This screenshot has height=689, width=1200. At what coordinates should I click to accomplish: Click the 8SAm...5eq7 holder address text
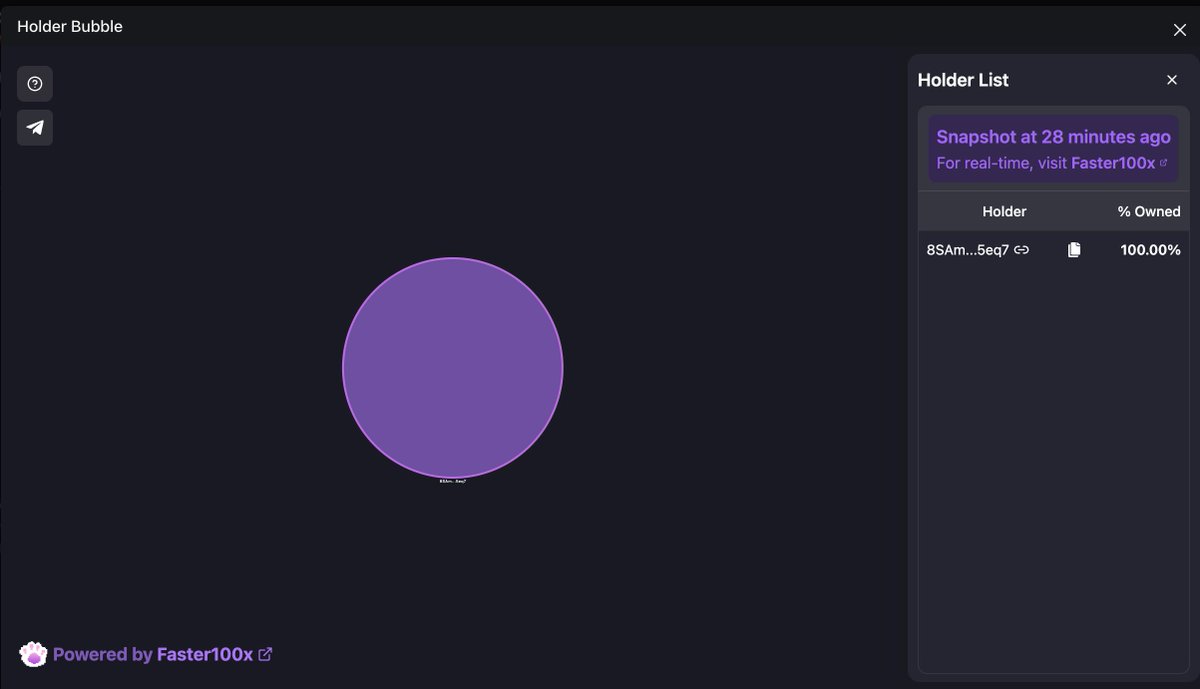point(968,250)
